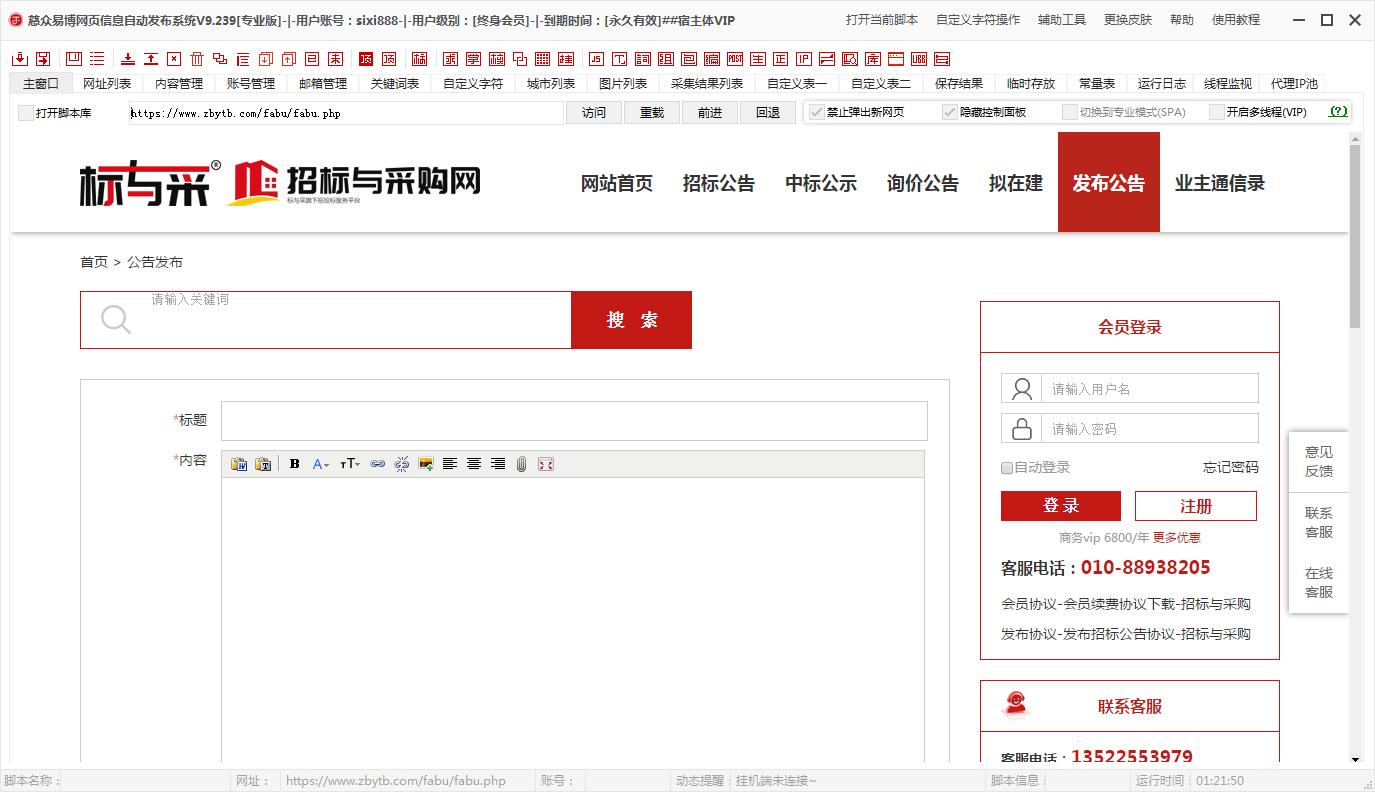The width and height of the screenshot is (1375, 792).
Task: Toggle 打开脚本库 checkbox
Action: 26,113
